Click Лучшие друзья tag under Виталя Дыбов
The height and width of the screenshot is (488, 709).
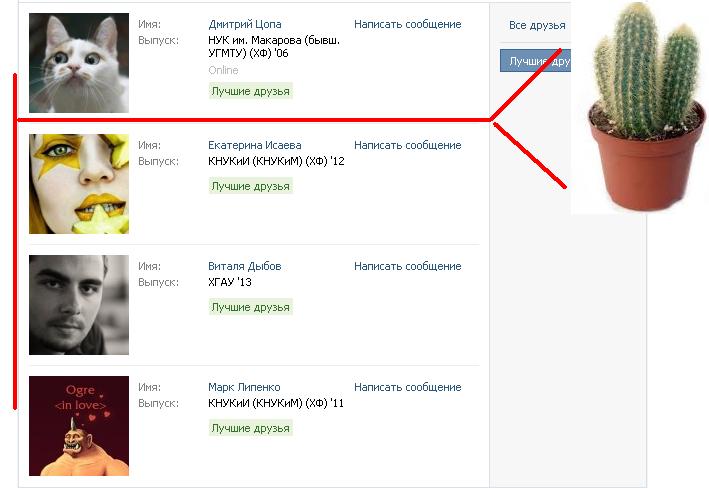(x=251, y=307)
